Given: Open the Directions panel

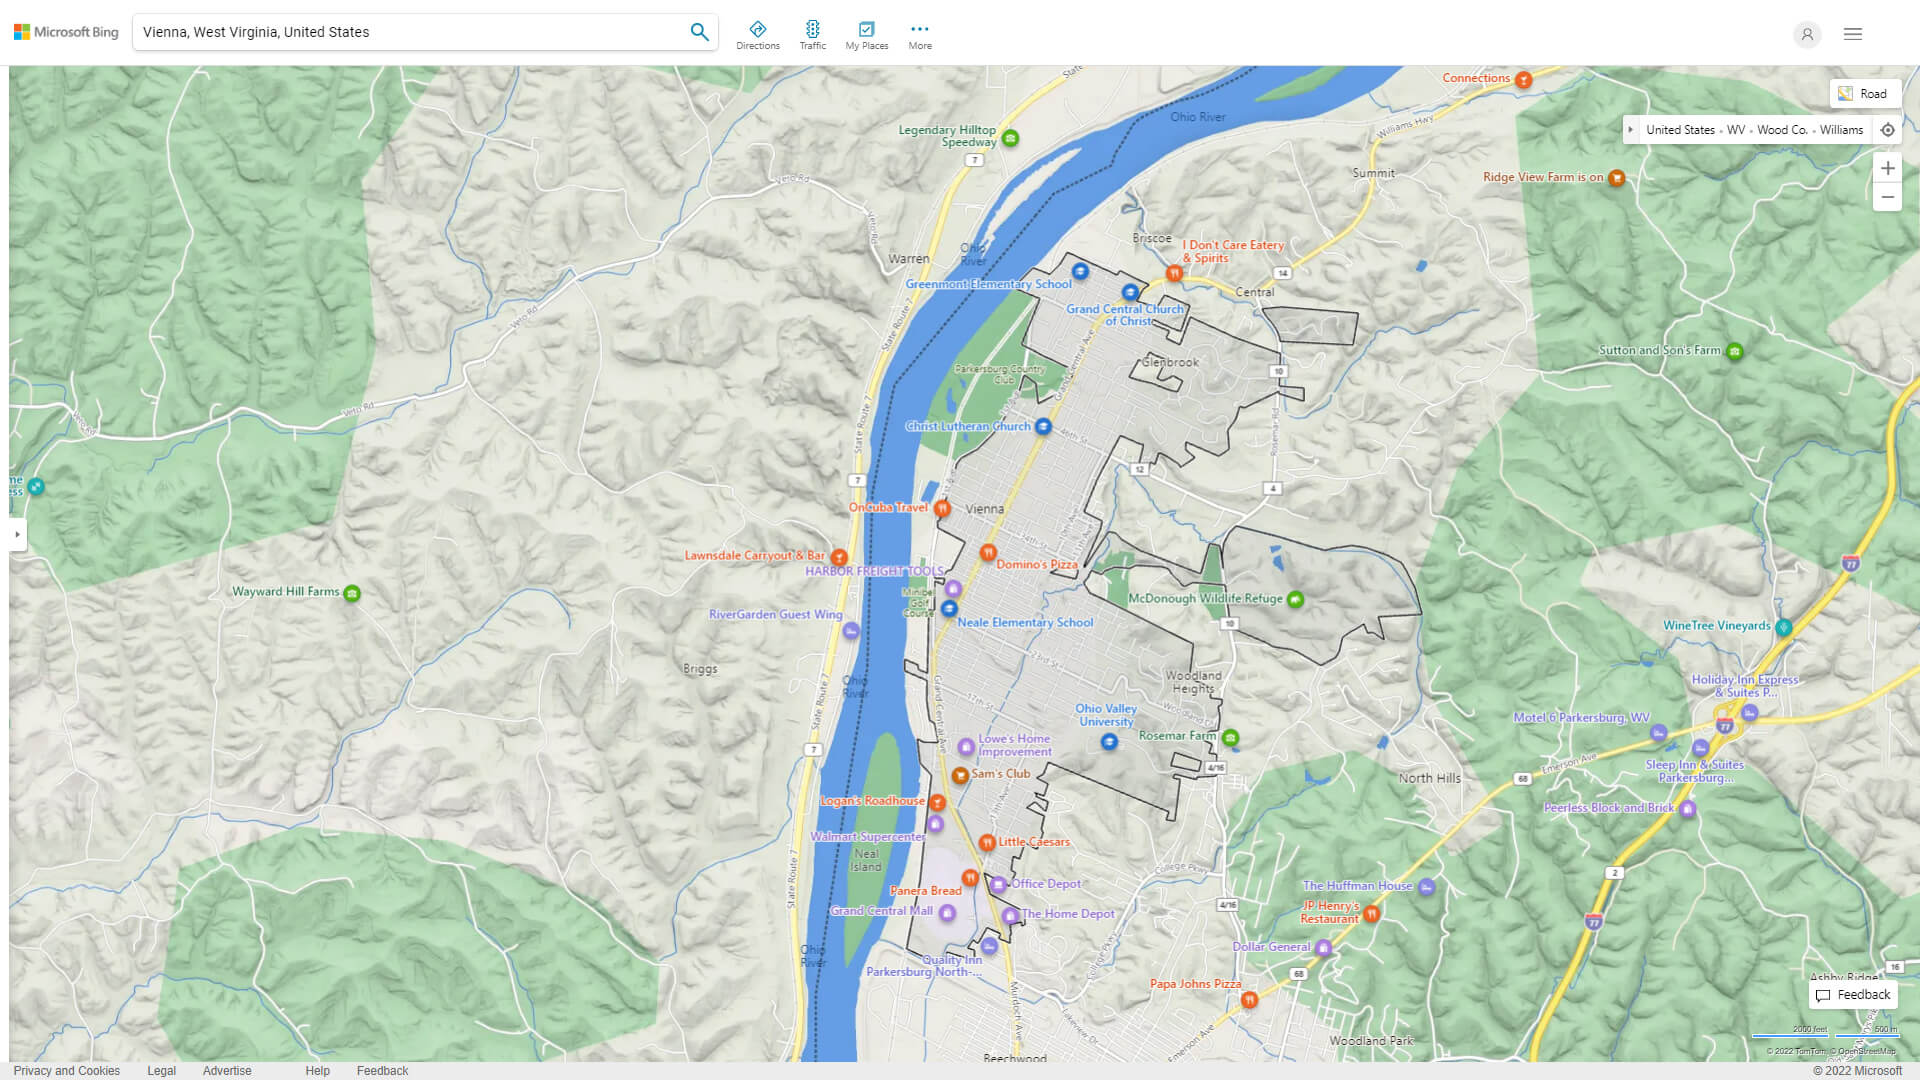Looking at the screenshot, I should [x=758, y=33].
